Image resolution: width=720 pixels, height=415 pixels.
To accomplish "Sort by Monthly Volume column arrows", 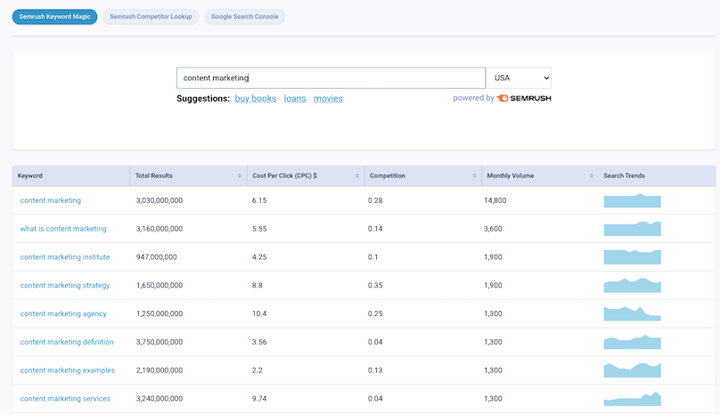I will click(x=591, y=176).
